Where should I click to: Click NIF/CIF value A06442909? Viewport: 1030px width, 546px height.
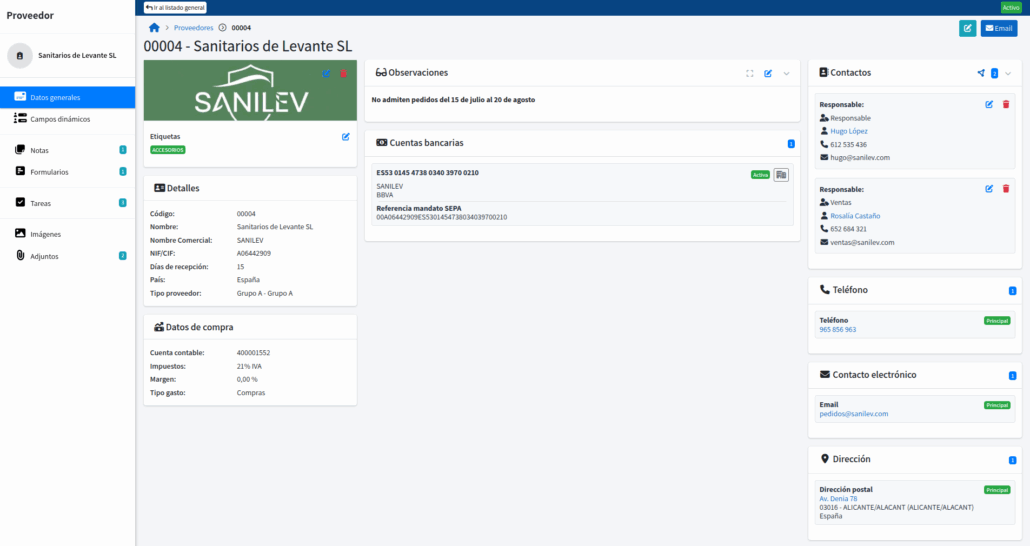(254, 253)
